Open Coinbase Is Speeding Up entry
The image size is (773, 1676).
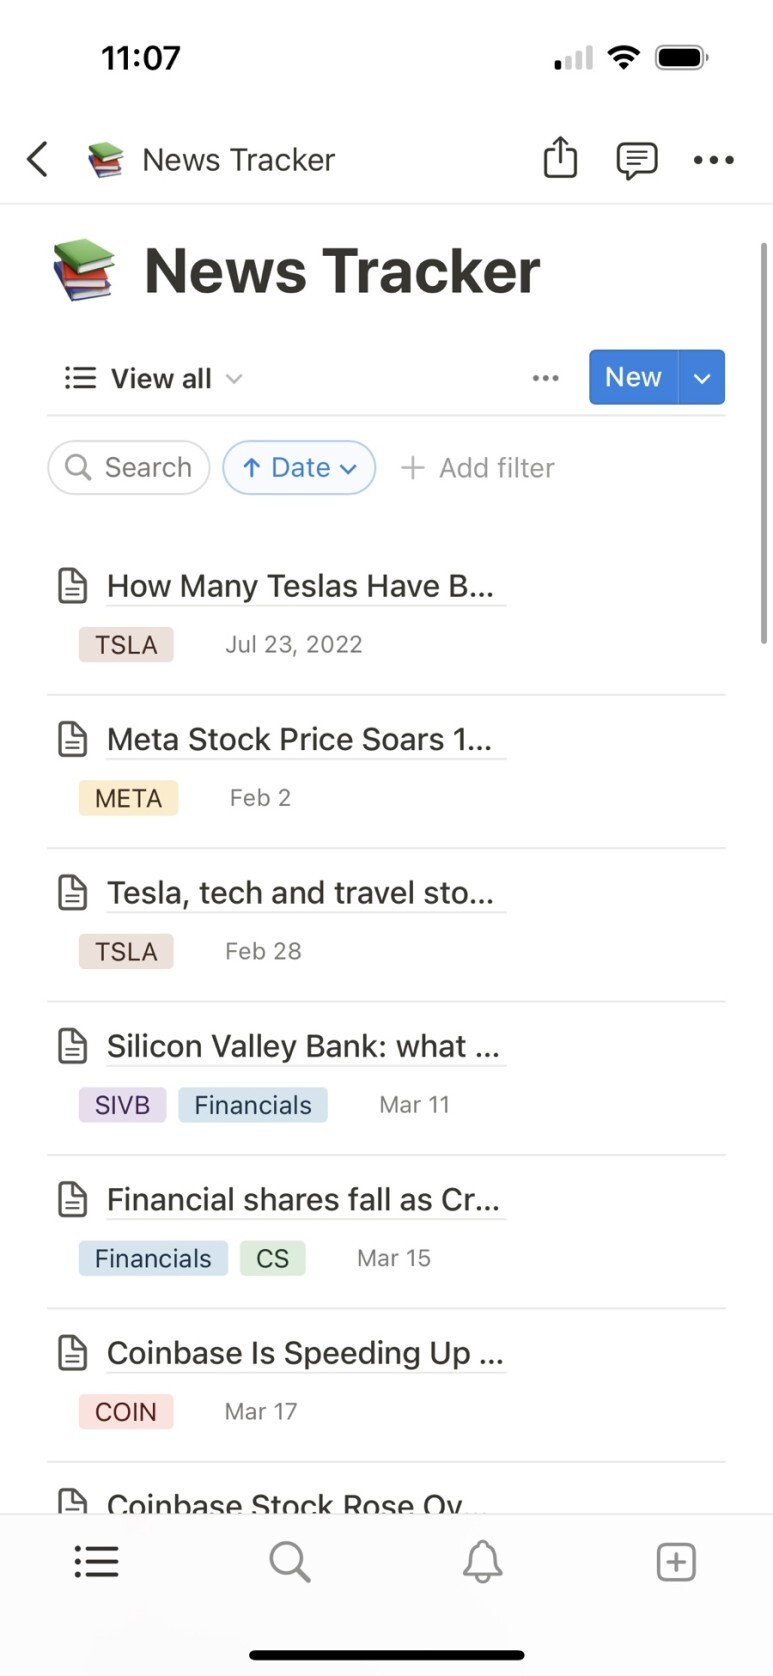pyautogui.click(x=305, y=1353)
